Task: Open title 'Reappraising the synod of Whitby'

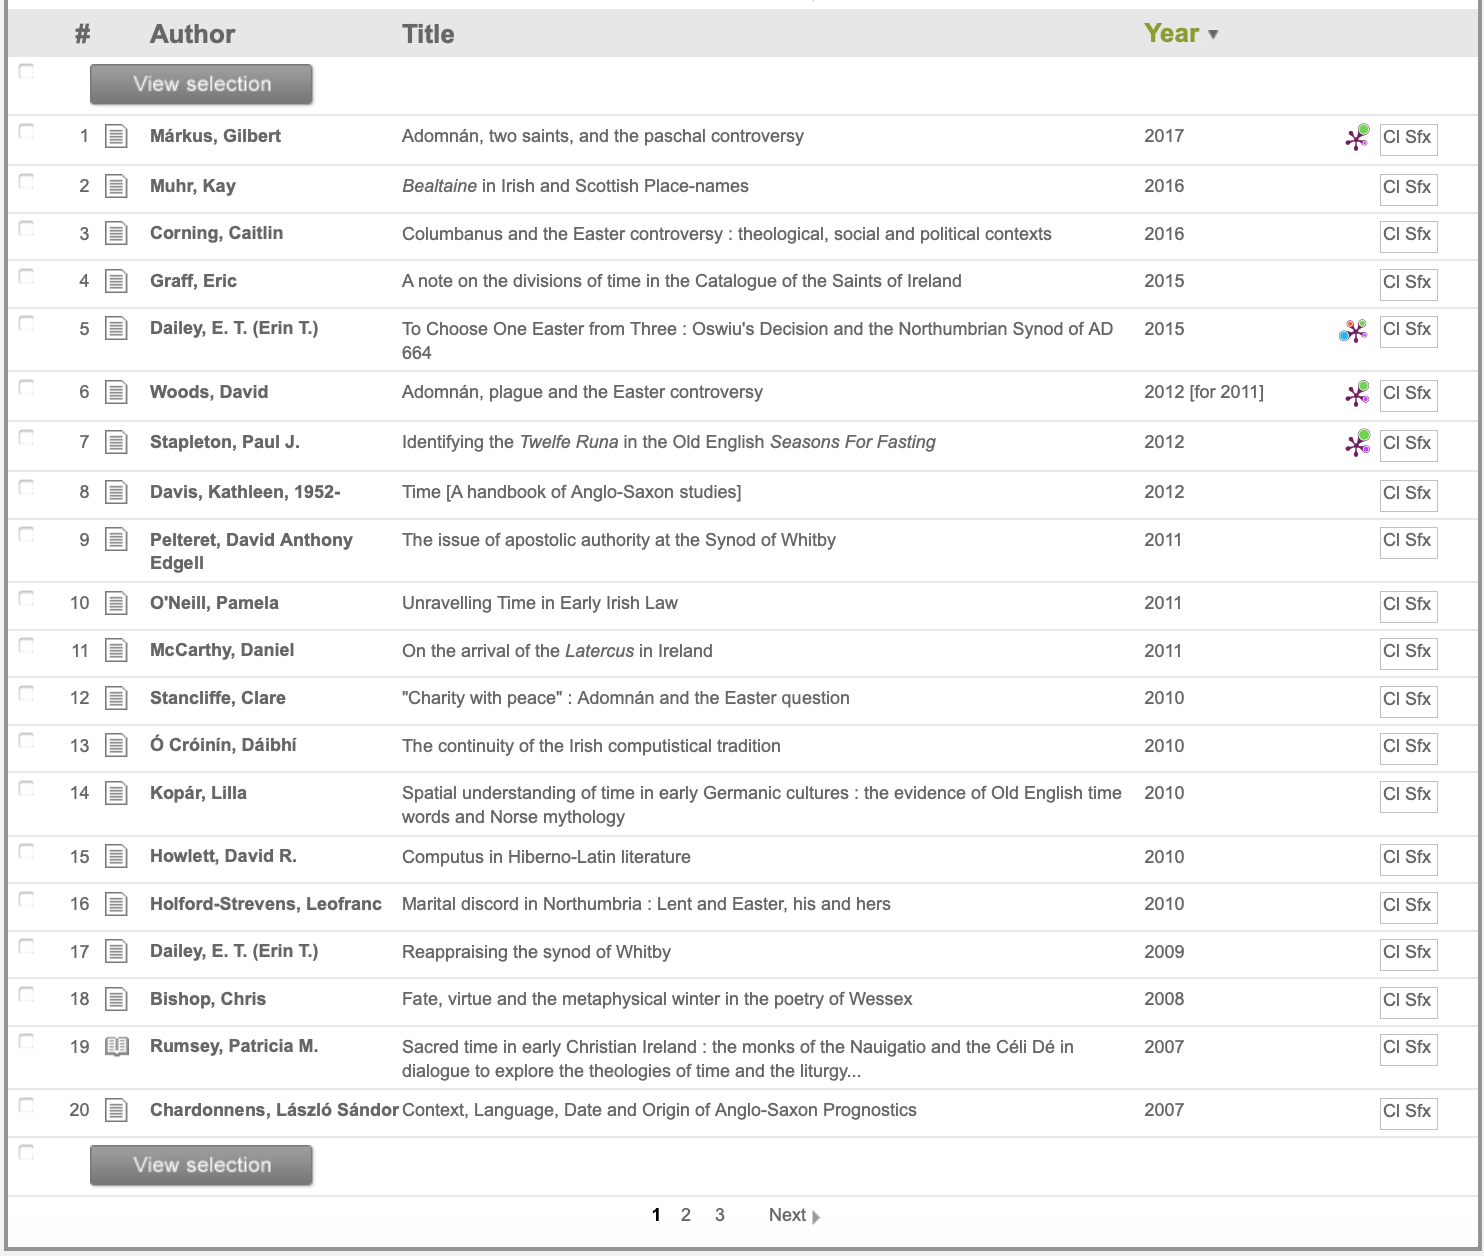Action: click(536, 952)
